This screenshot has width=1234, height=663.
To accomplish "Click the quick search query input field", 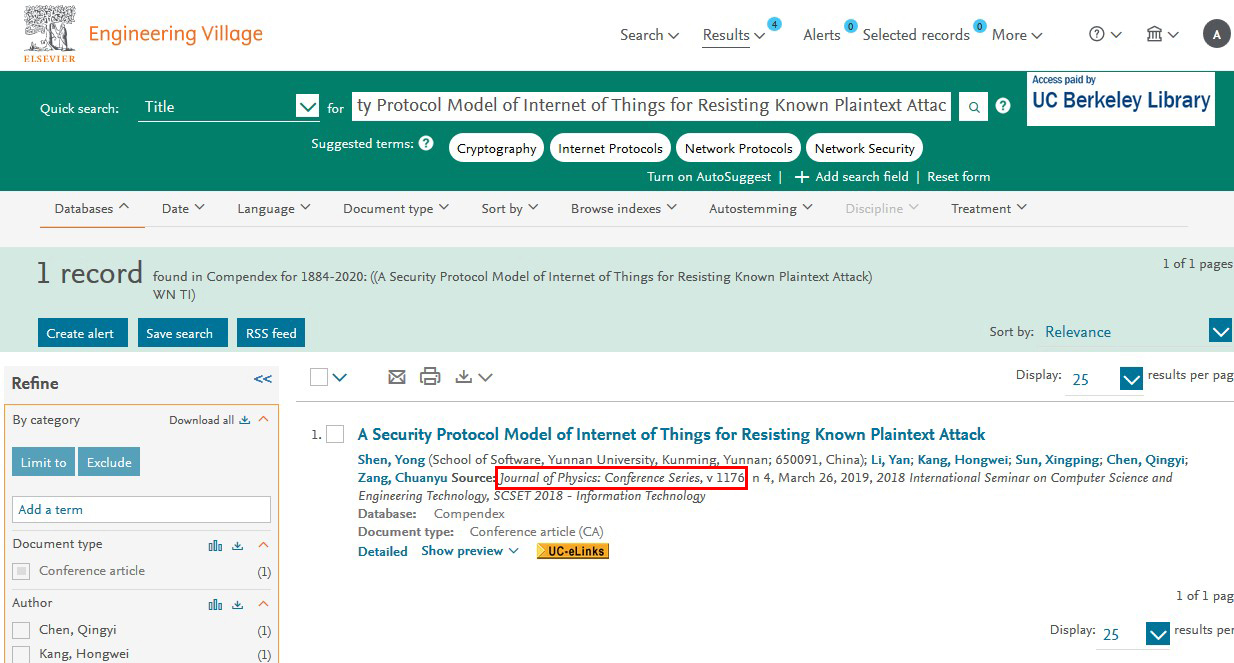I will click(x=651, y=106).
